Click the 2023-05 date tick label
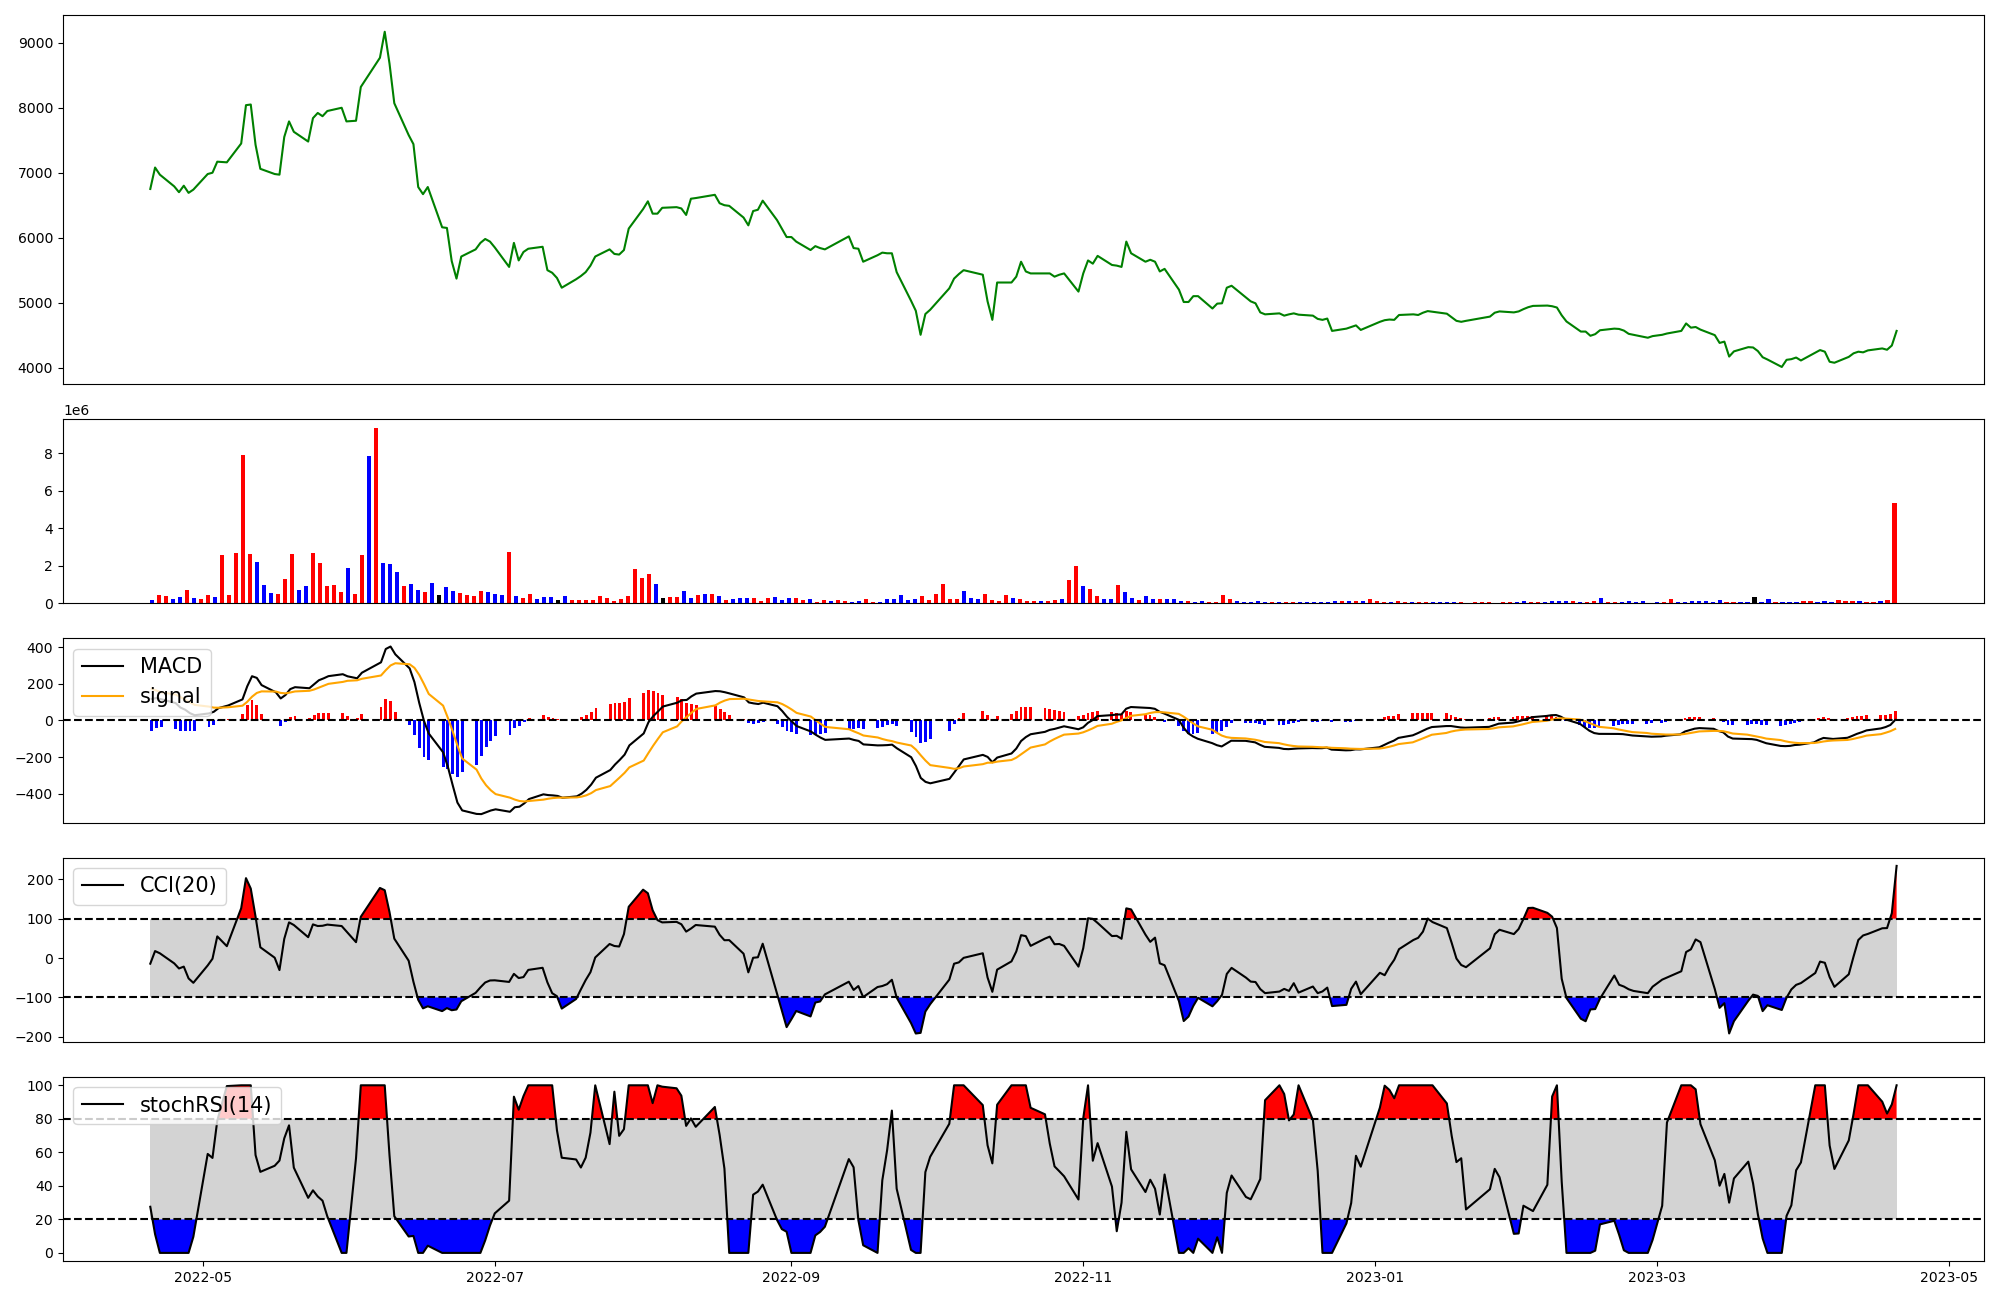Viewport: 2000px width, 1300px height. click(x=1949, y=1277)
